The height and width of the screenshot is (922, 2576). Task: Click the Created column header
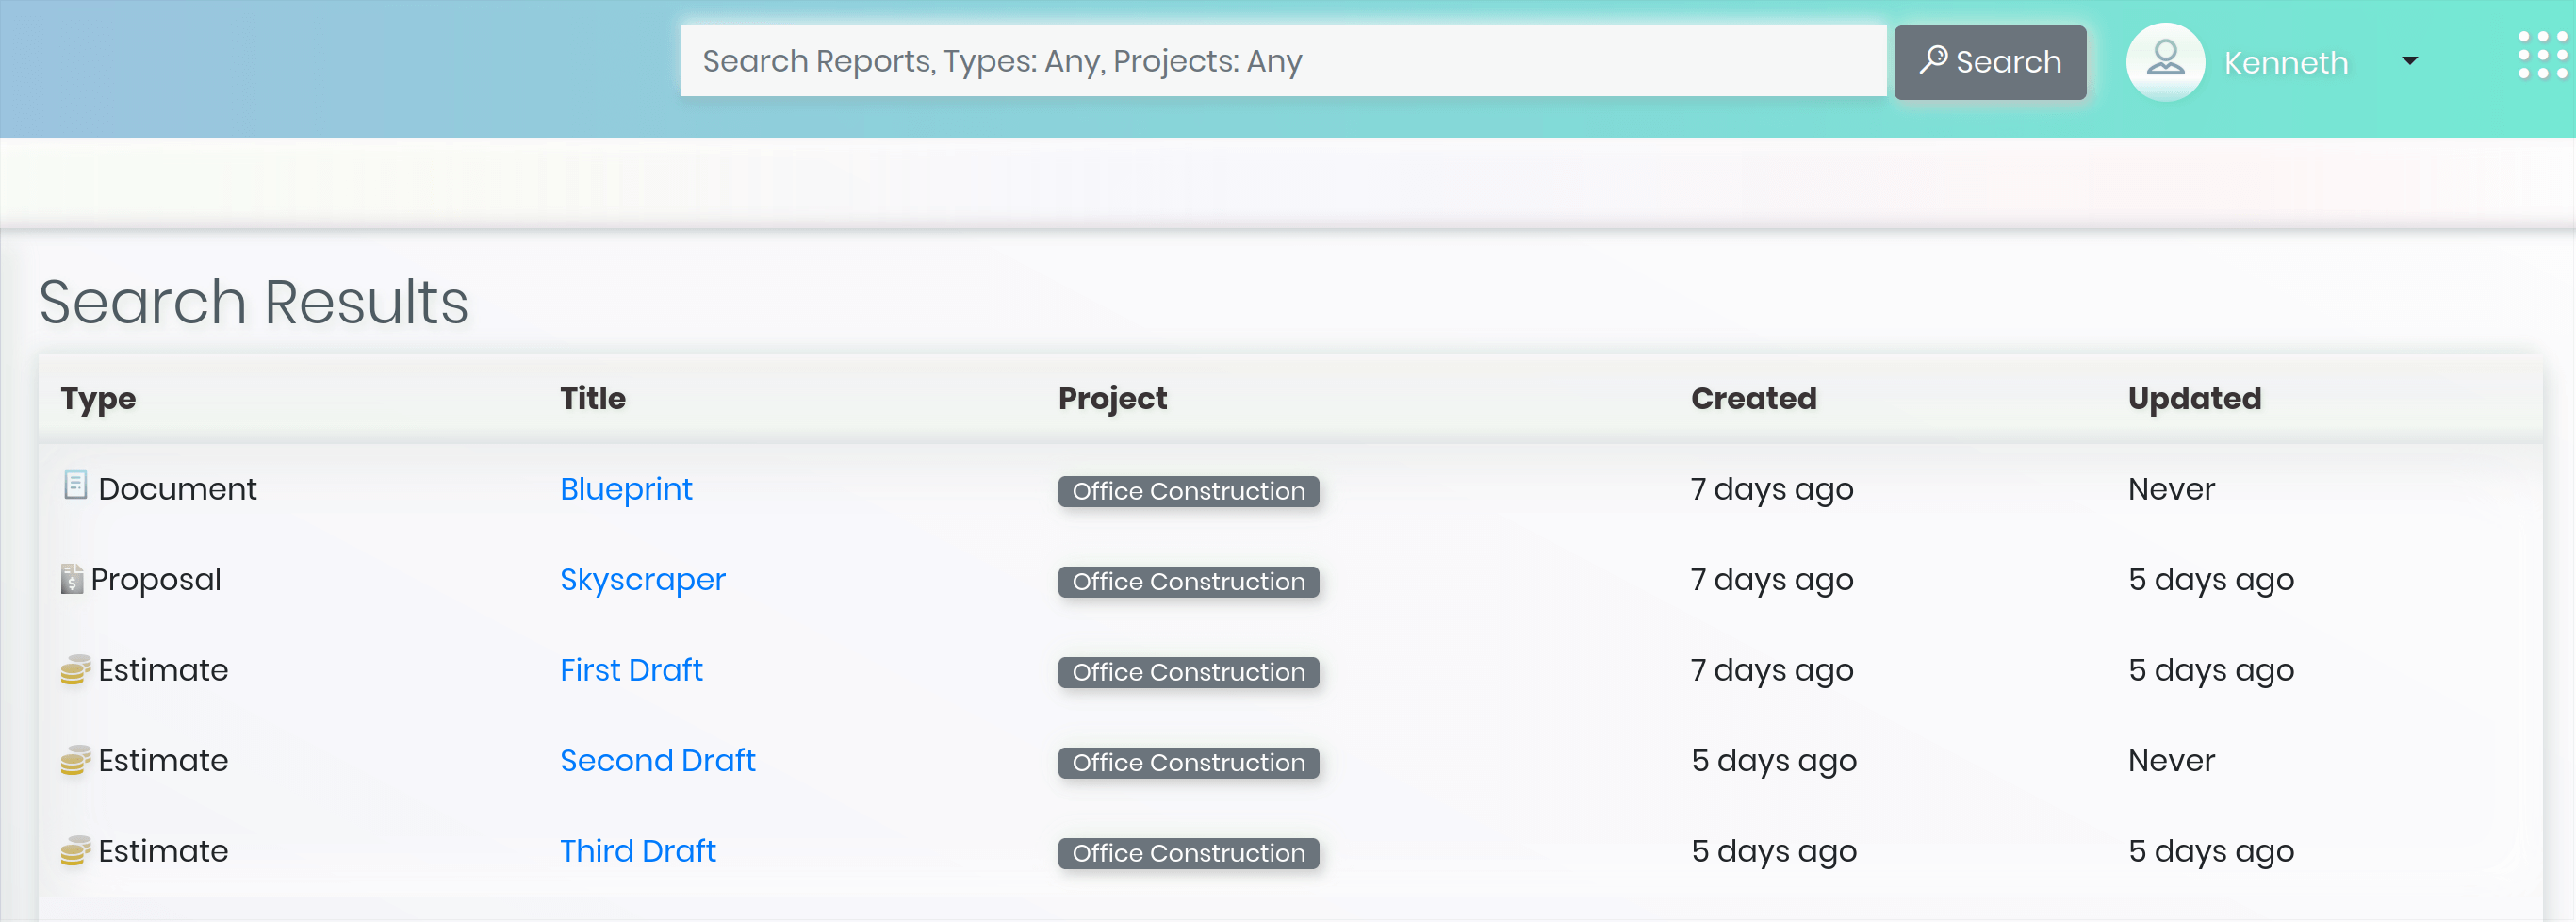coord(1753,398)
